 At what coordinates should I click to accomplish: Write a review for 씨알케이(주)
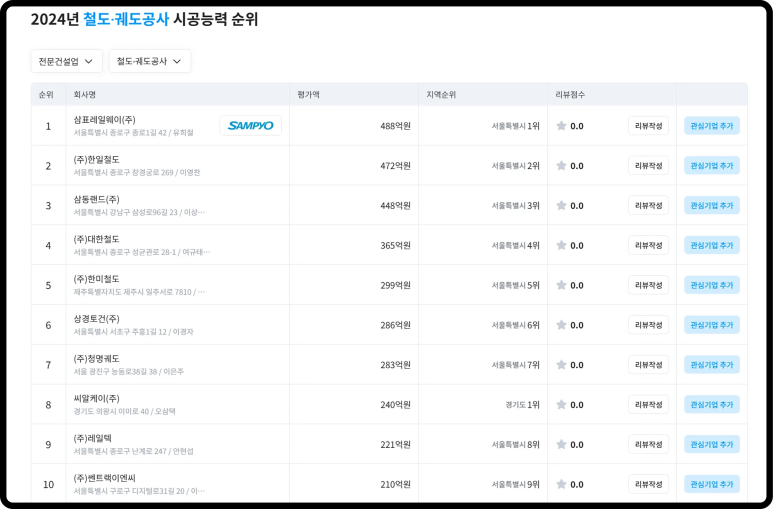(648, 404)
